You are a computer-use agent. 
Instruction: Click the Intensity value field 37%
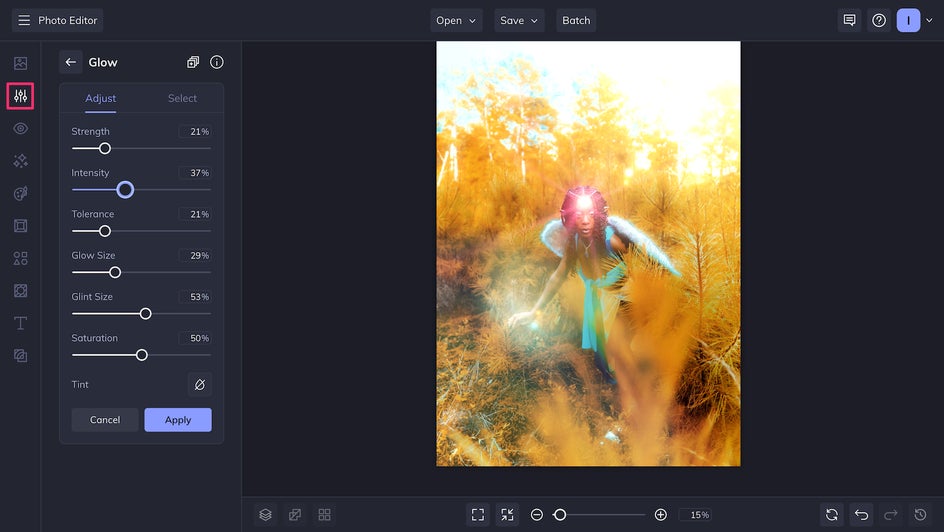click(x=195, y=173)
